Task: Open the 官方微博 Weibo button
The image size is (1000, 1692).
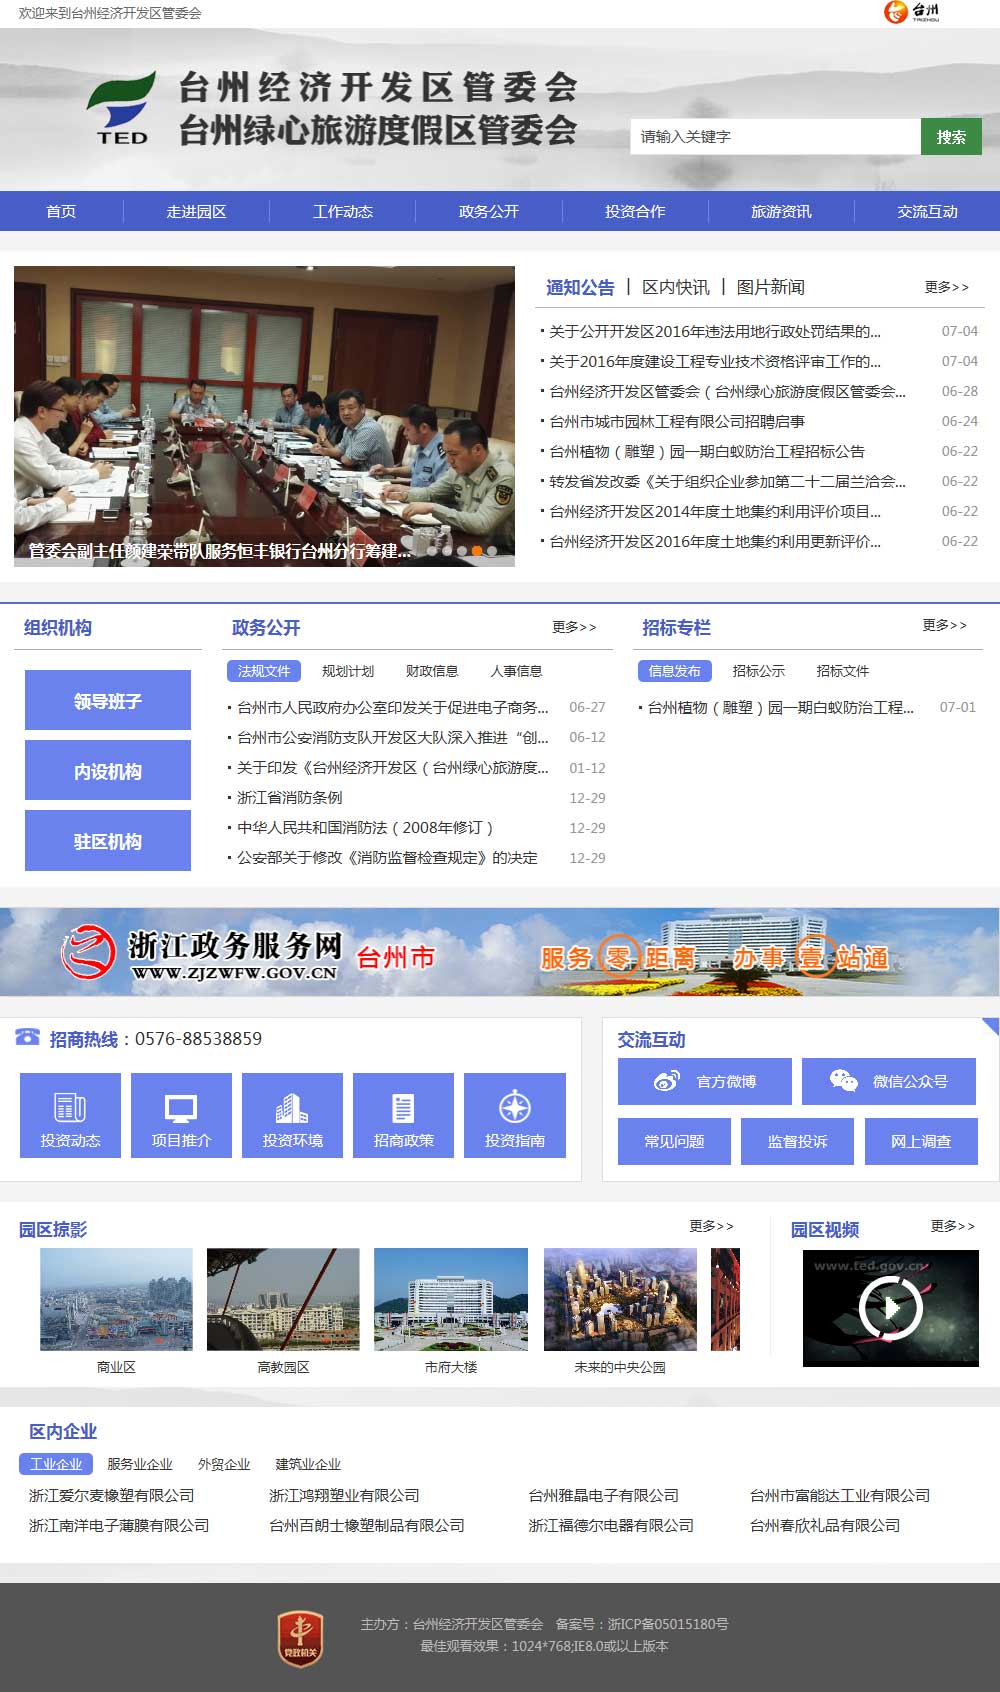Action: point(704,1081)
